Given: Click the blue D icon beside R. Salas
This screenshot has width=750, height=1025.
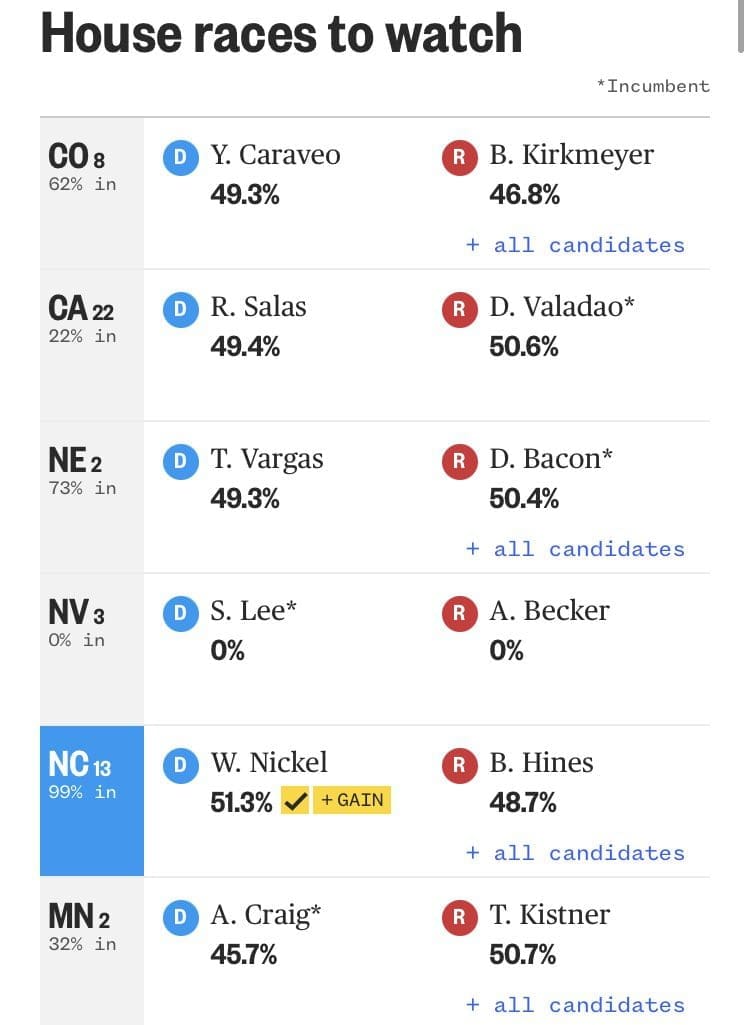Looking at the screenshot, I should 180,308.
